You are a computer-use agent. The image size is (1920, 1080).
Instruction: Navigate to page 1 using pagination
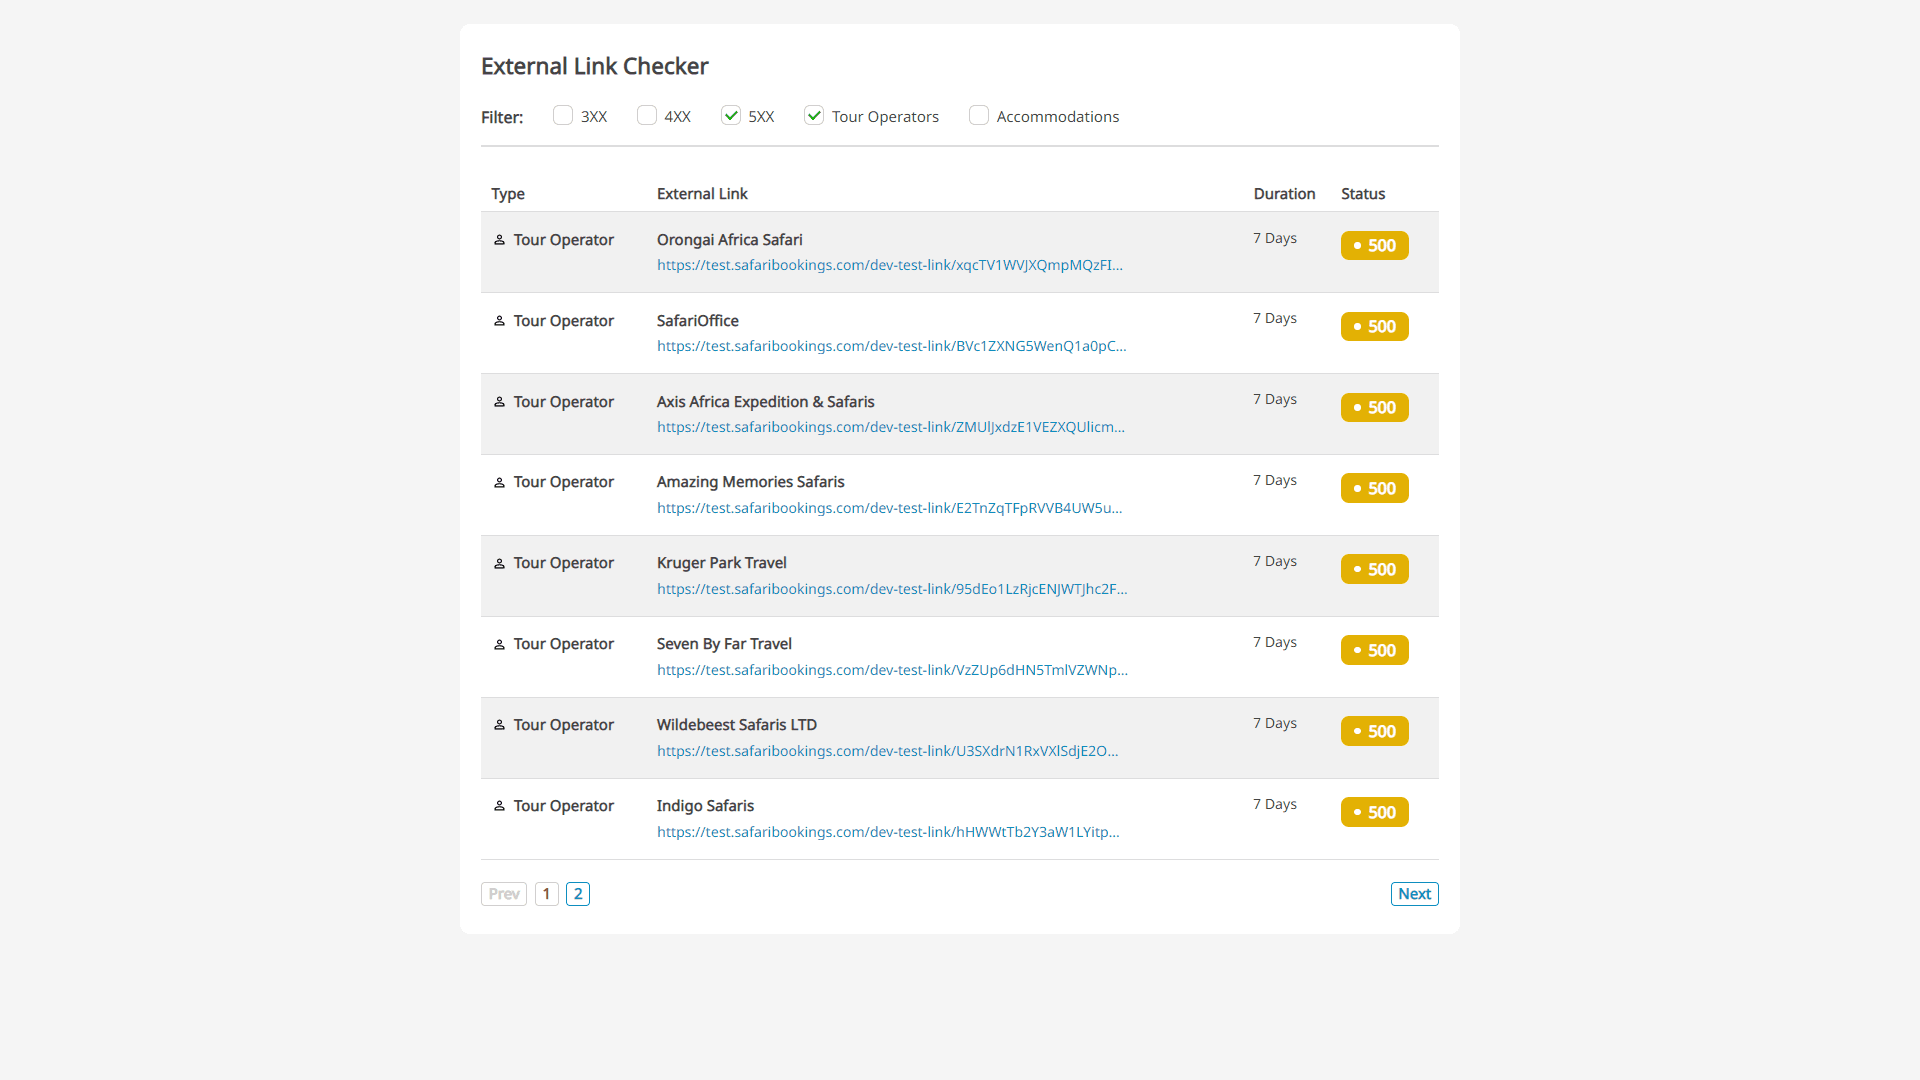click(x=546, y=894)
